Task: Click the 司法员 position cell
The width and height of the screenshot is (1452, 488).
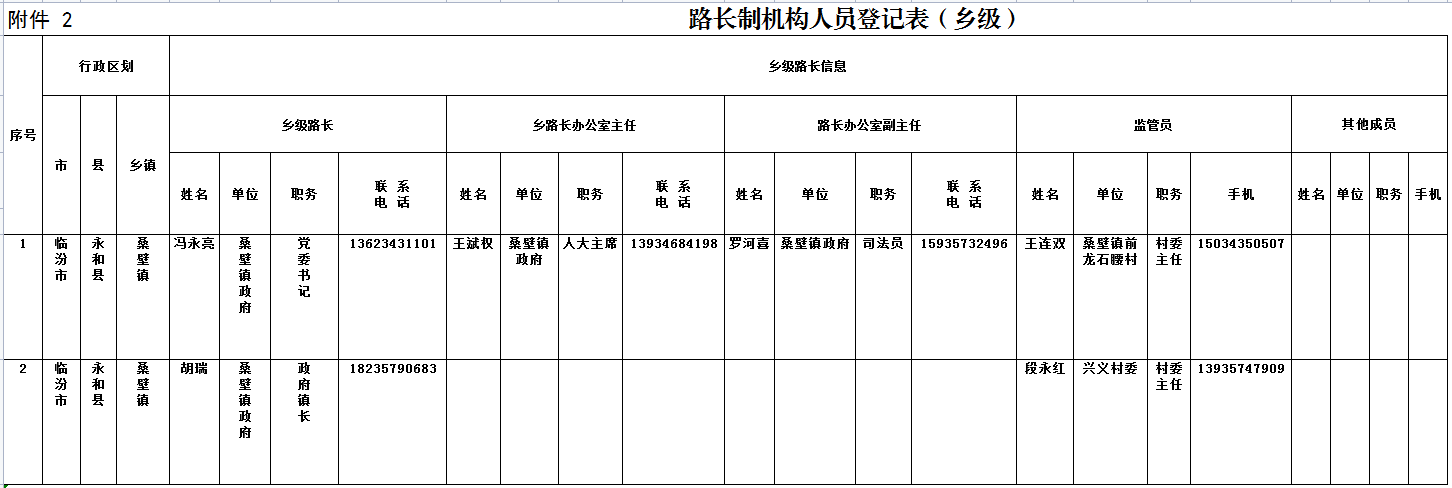Action: 883,244
